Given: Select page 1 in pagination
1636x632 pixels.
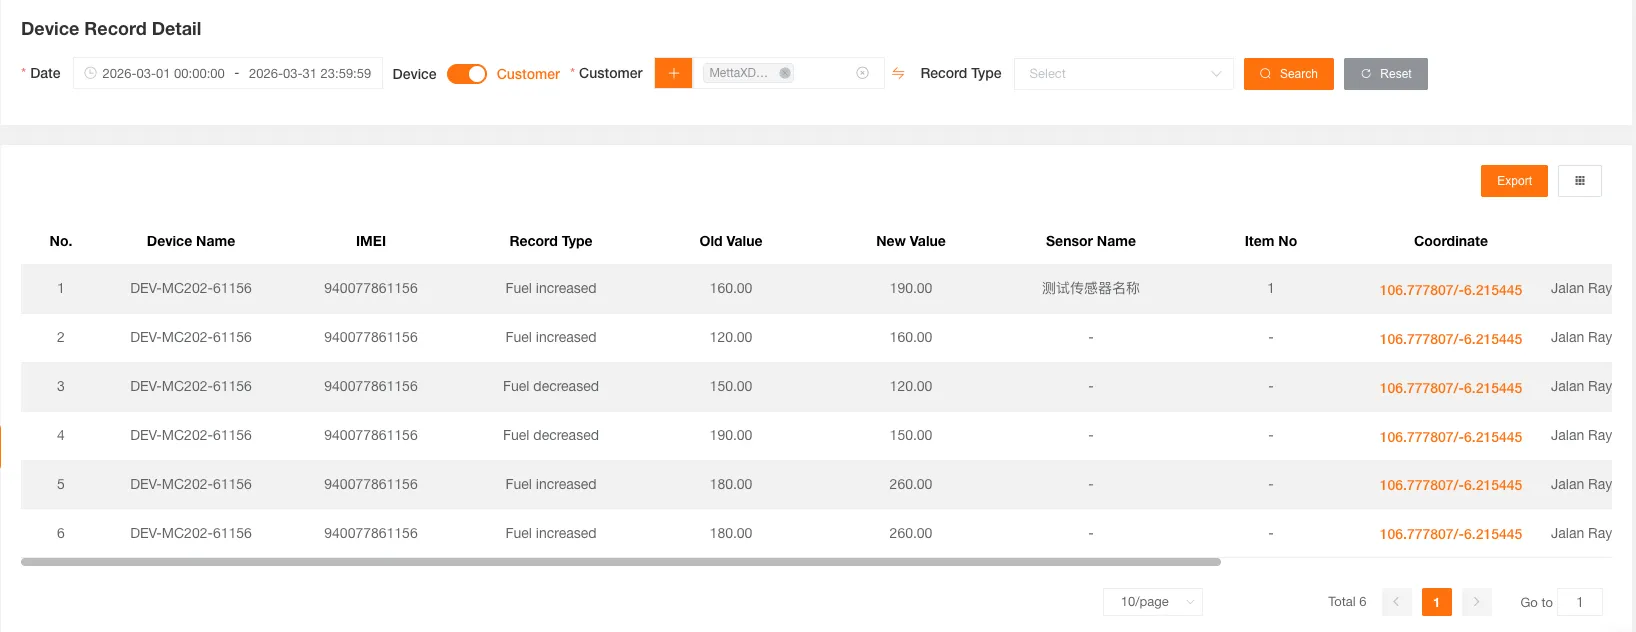Looking at the screenshot, I should click(1437, 602).
